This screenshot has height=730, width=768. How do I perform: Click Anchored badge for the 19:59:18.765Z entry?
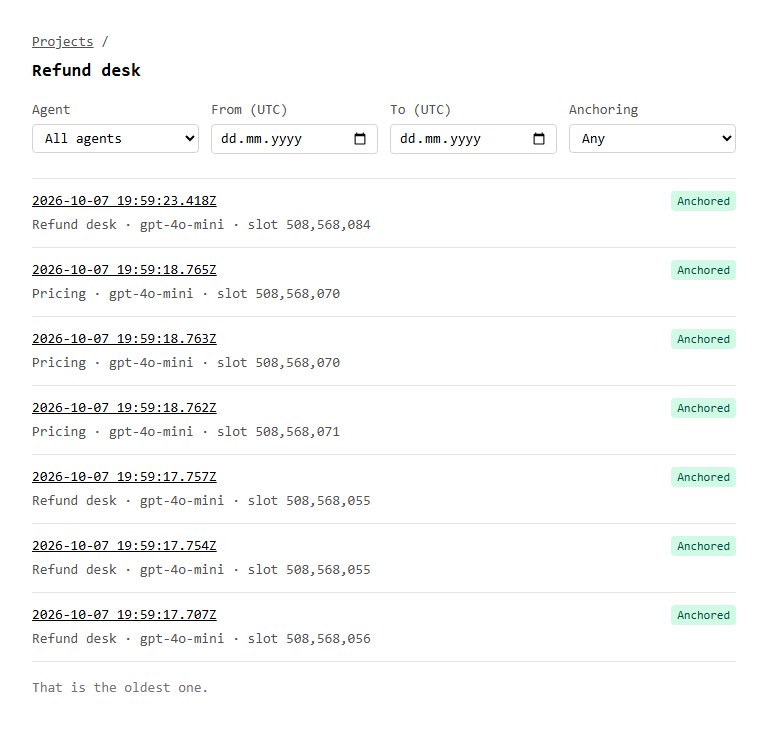point(703,270)
